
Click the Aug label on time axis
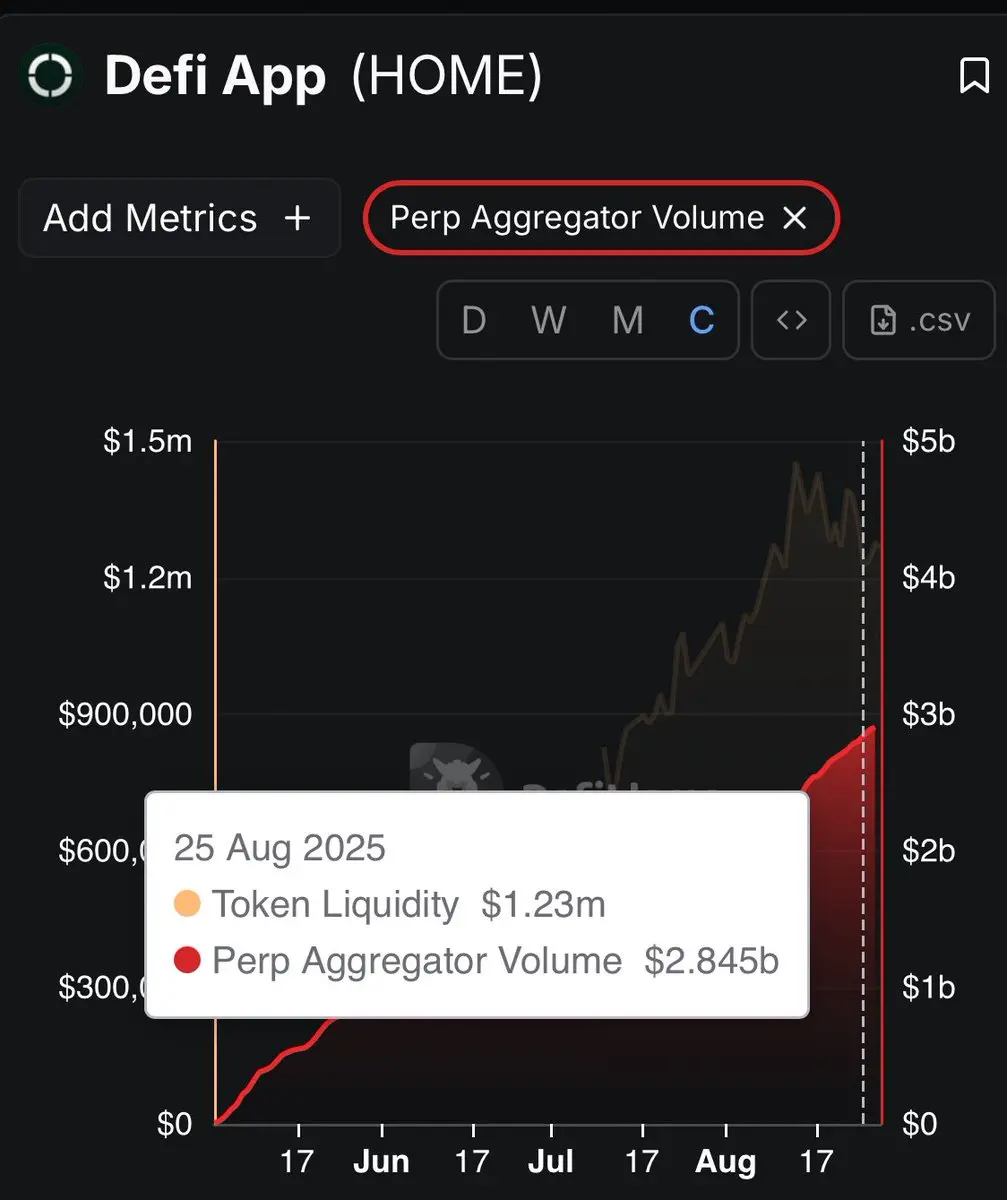(726, 1162)
